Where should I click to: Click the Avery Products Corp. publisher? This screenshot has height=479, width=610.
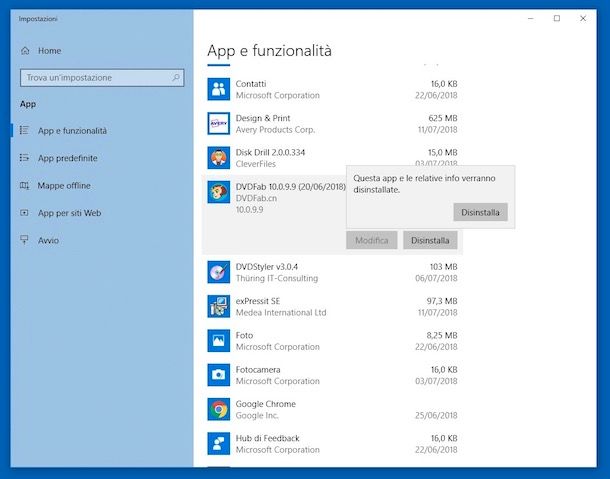pyautogui.click(x=275, y=130)
